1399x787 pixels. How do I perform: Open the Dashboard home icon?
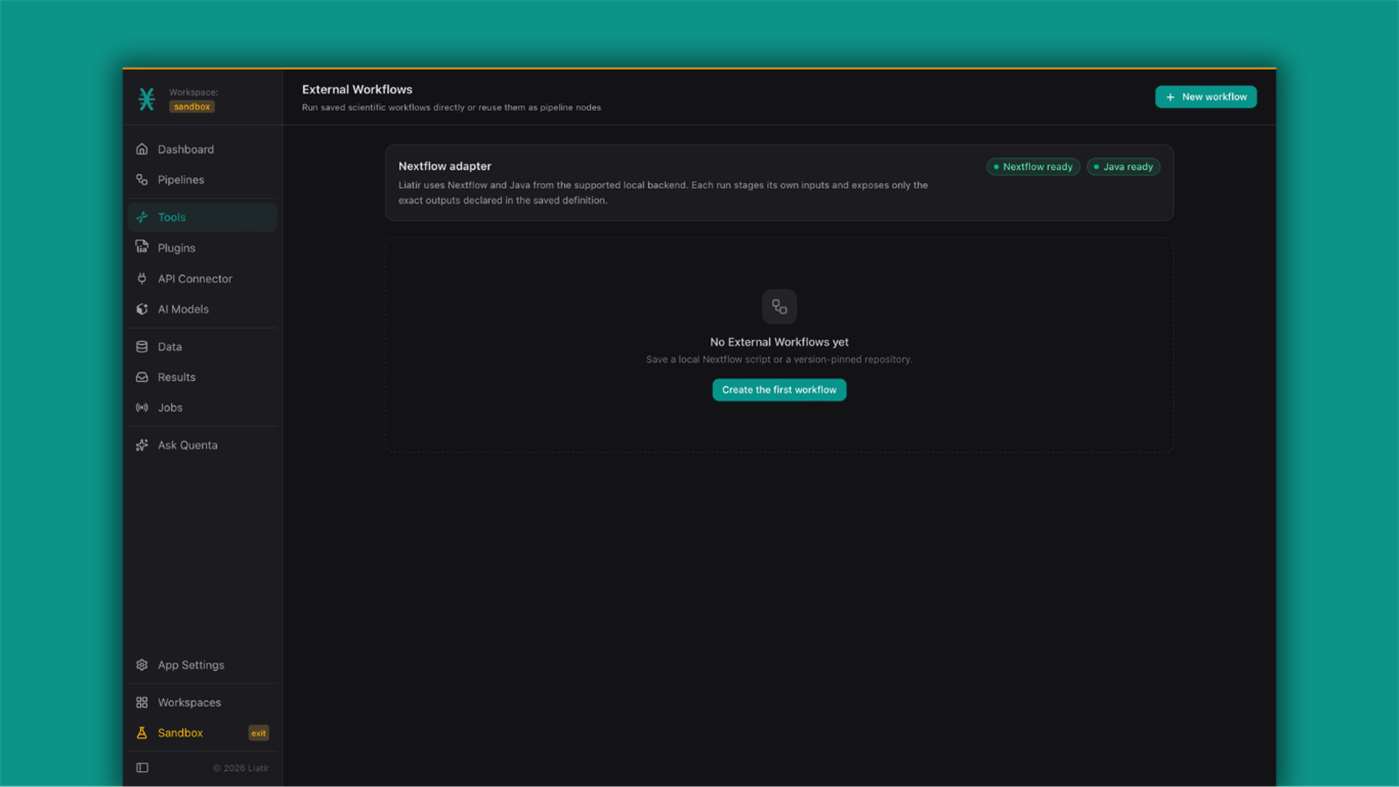(142, 149)
